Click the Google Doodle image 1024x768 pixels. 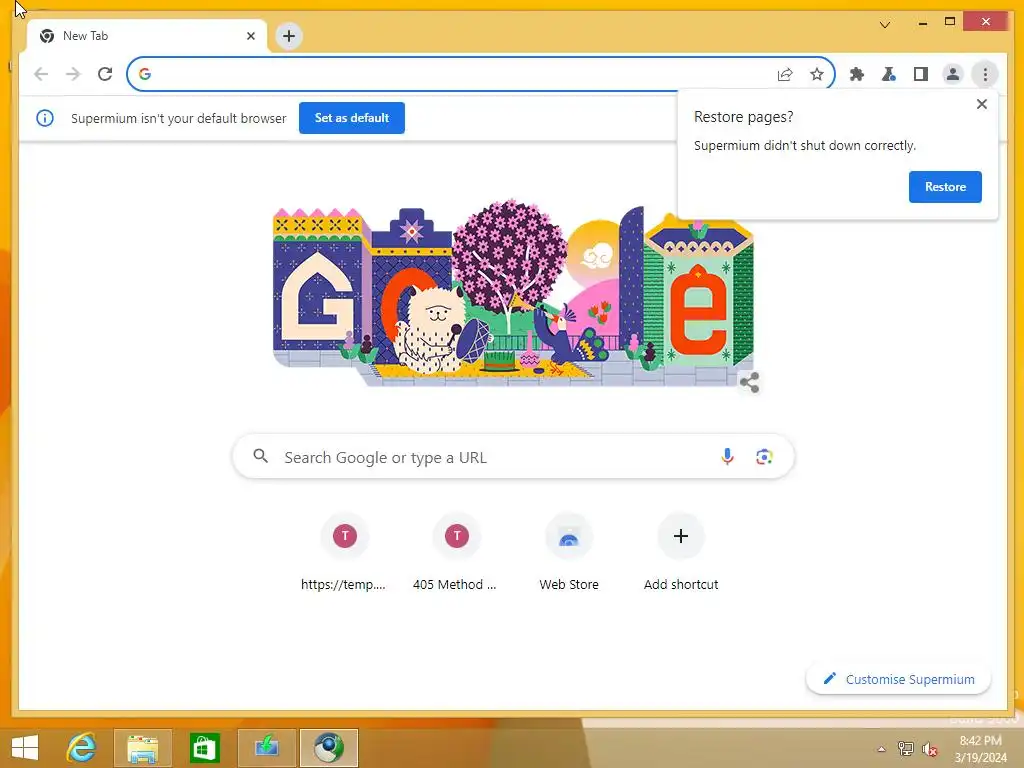pos(513,295)
